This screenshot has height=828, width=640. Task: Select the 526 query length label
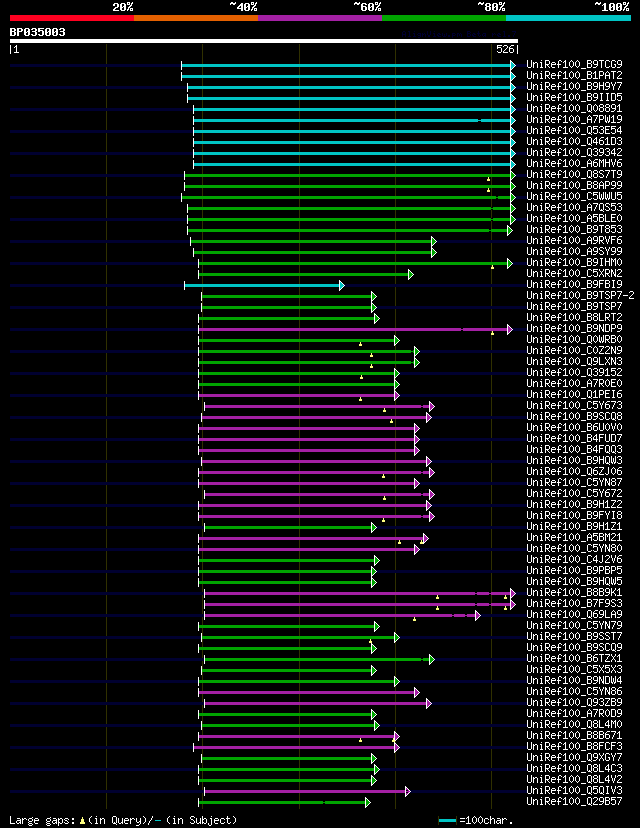pyautogui.click(x=505, y=49)
